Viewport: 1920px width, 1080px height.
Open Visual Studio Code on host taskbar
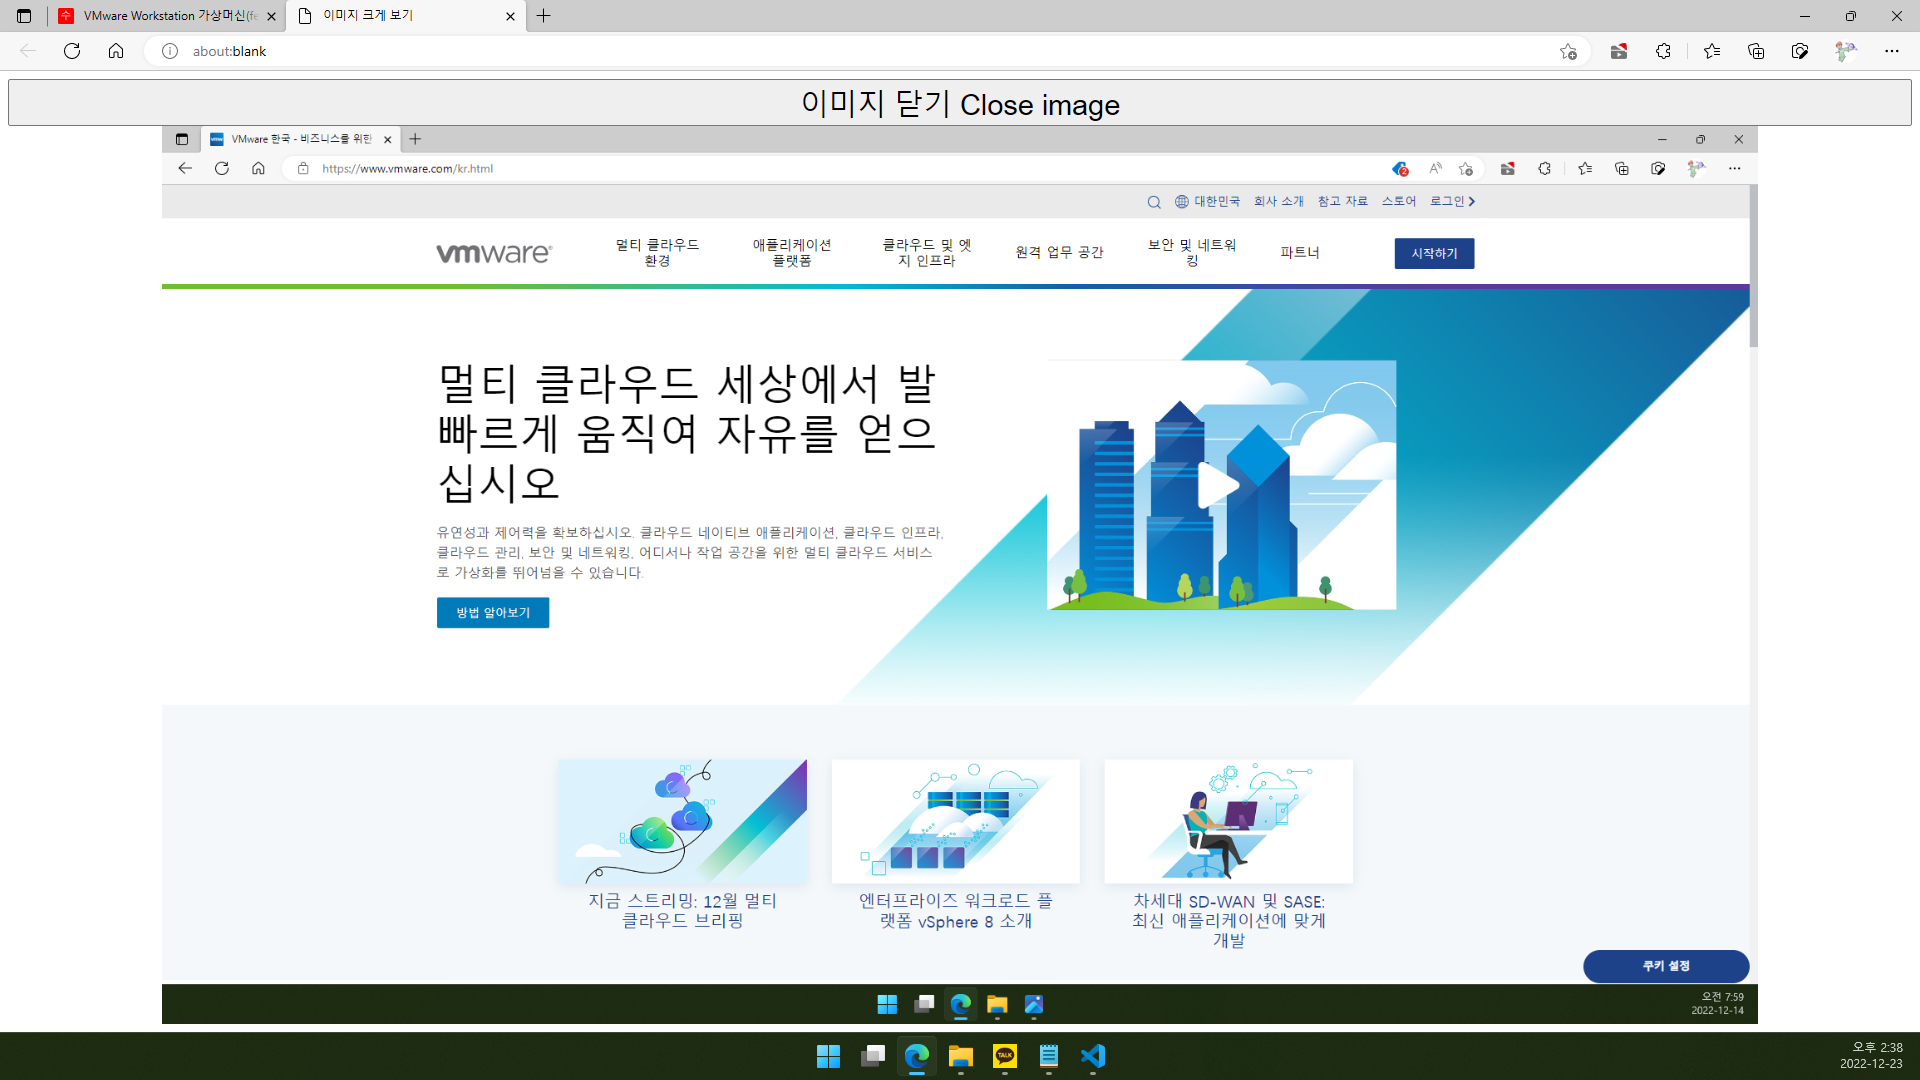(x=1093, y=1056)
